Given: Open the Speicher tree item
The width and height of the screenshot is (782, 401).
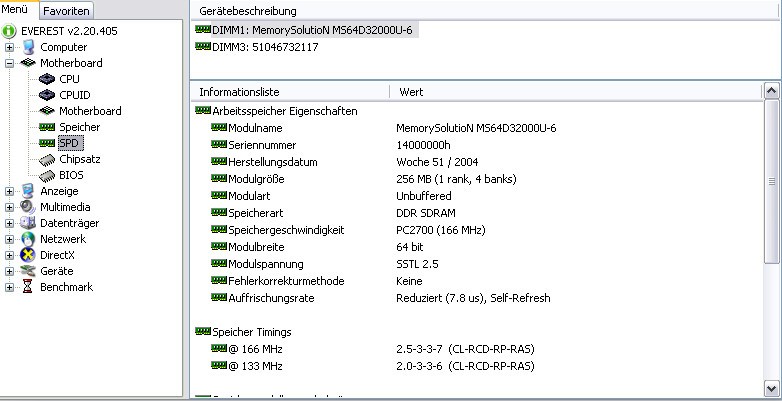Looking at the screenshot, I should point(79,127).
